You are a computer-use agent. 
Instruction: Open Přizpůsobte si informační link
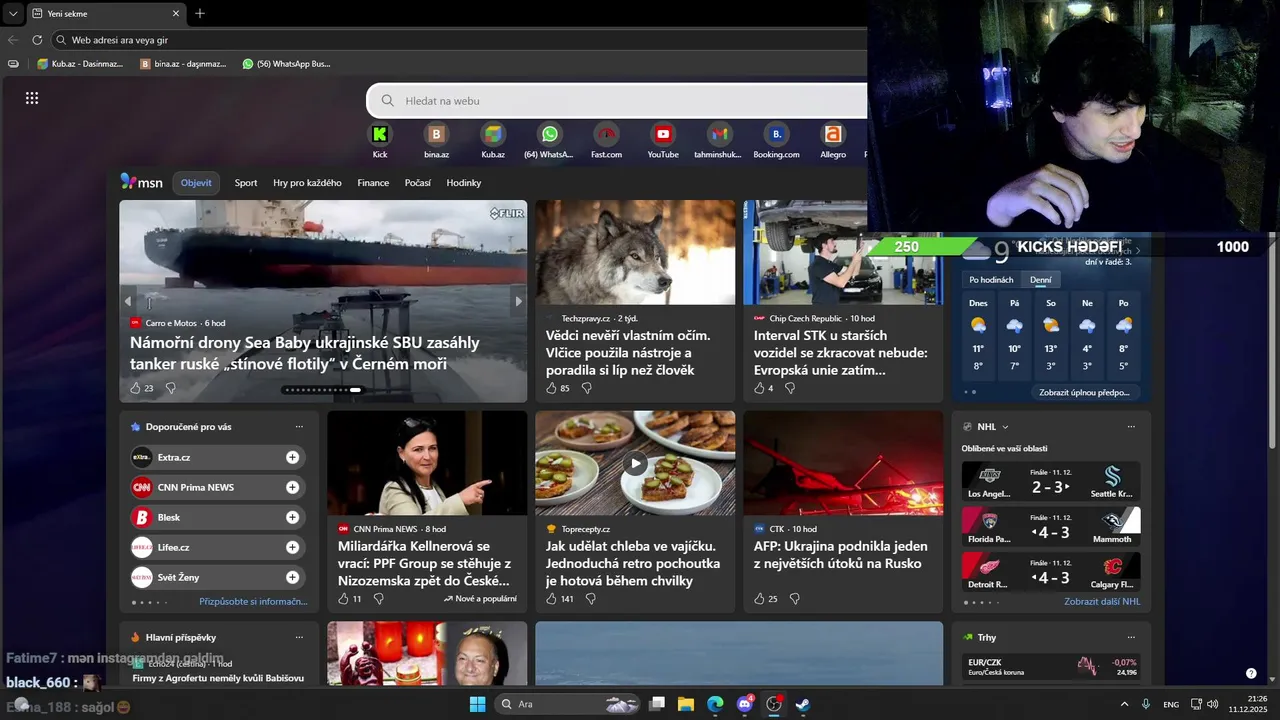(x=253, y=602)
